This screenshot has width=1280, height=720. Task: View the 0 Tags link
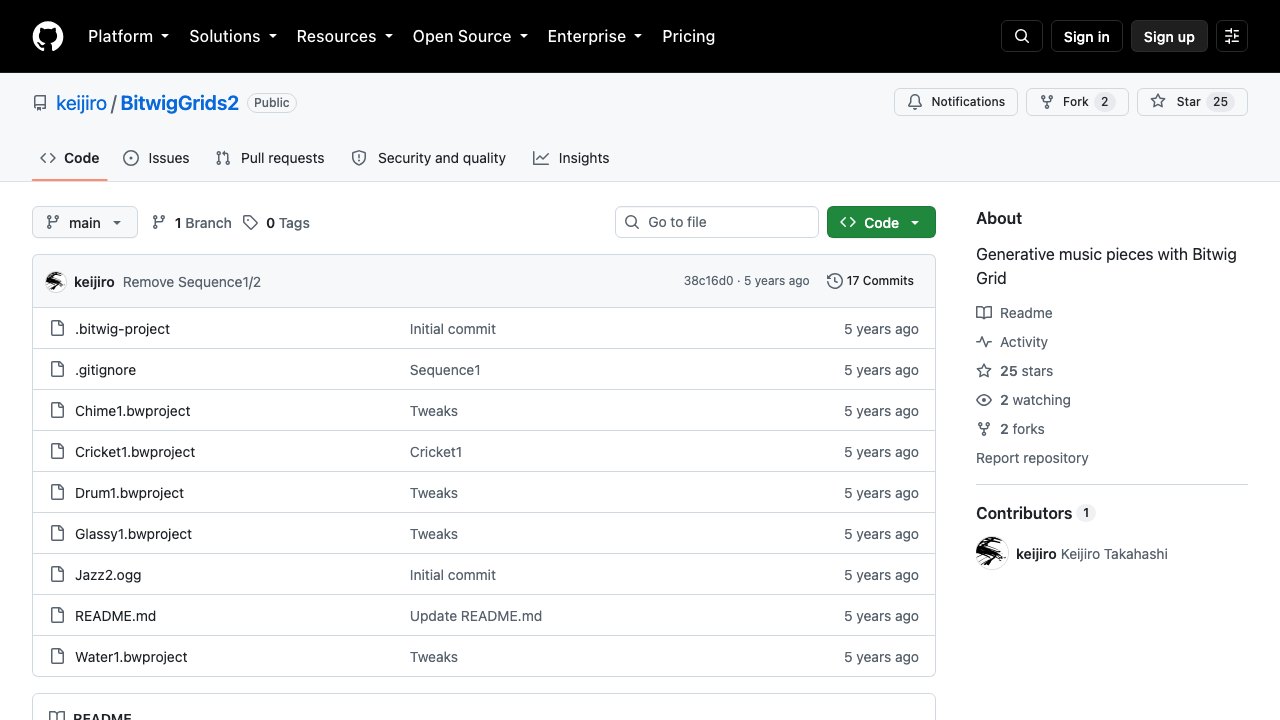pos(276,222)
